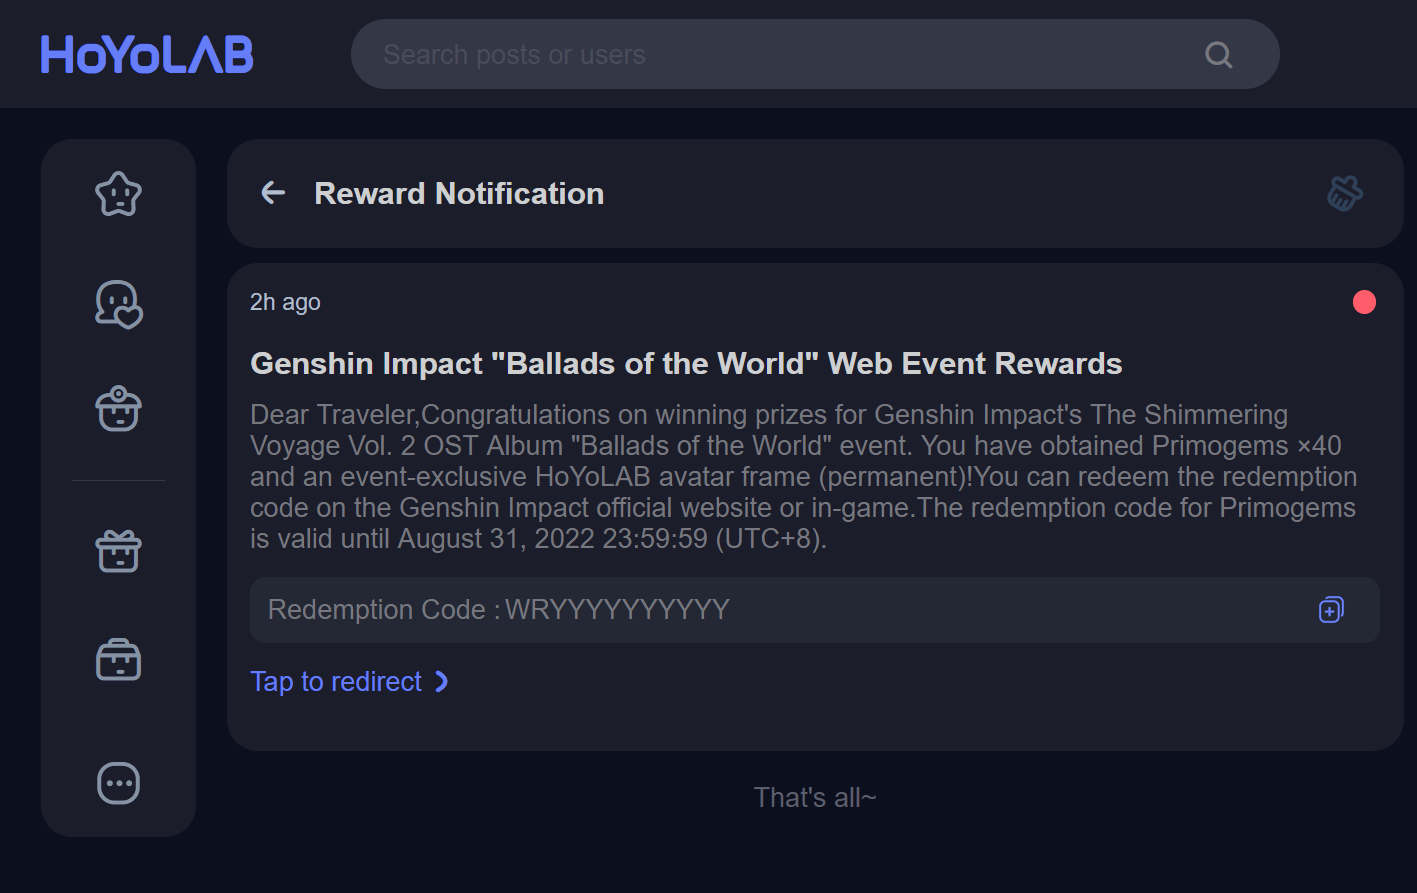Viewport: 1417px width, 893px height.
Task: Open the Tap to redirect link
Action: click(337, 681)
